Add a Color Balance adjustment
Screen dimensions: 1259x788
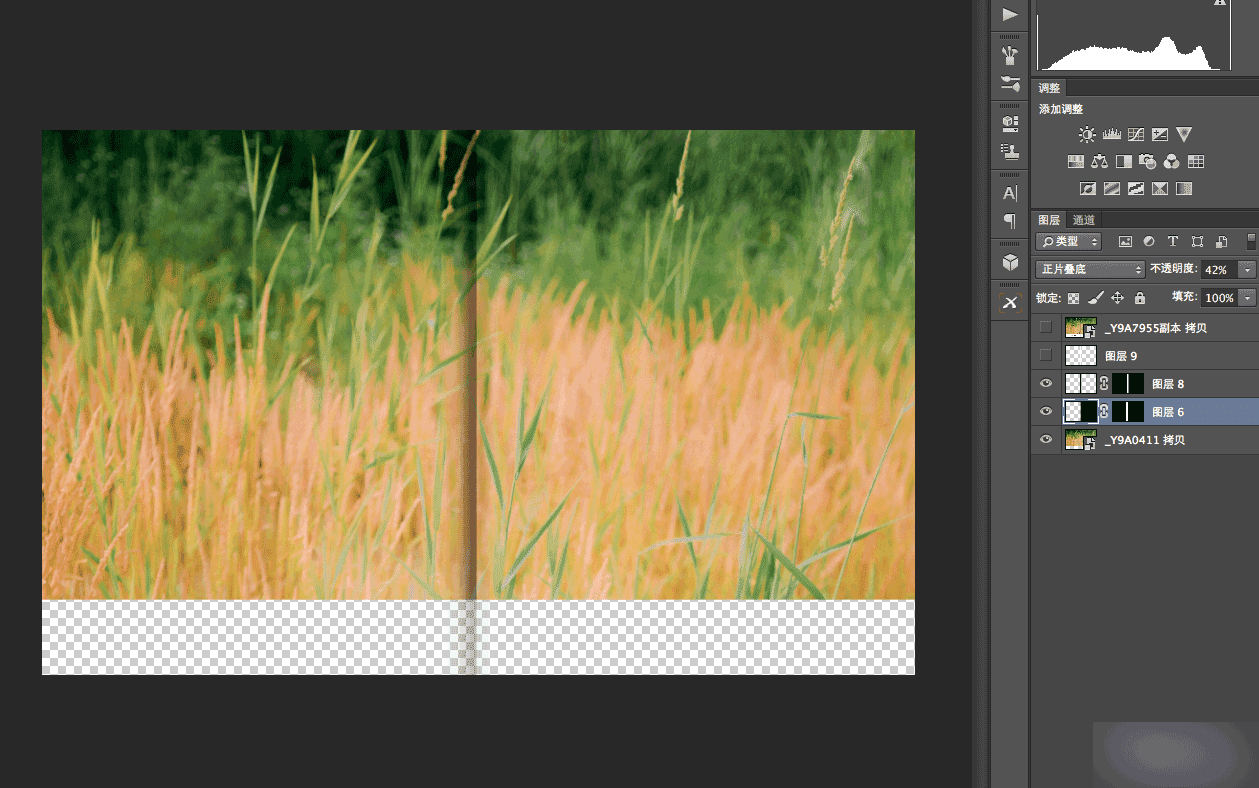coord(1100,161)
